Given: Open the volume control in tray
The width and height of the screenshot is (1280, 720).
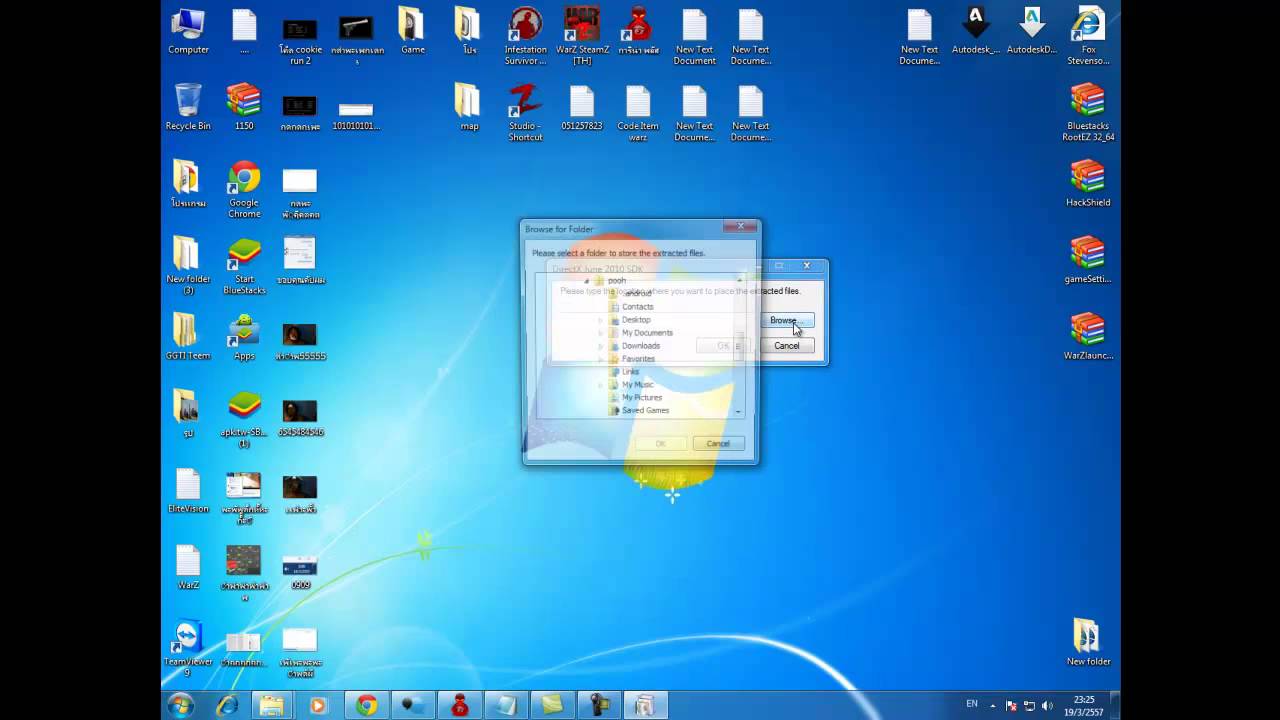Looking at the screenshot, I should tap(1047, 705).
